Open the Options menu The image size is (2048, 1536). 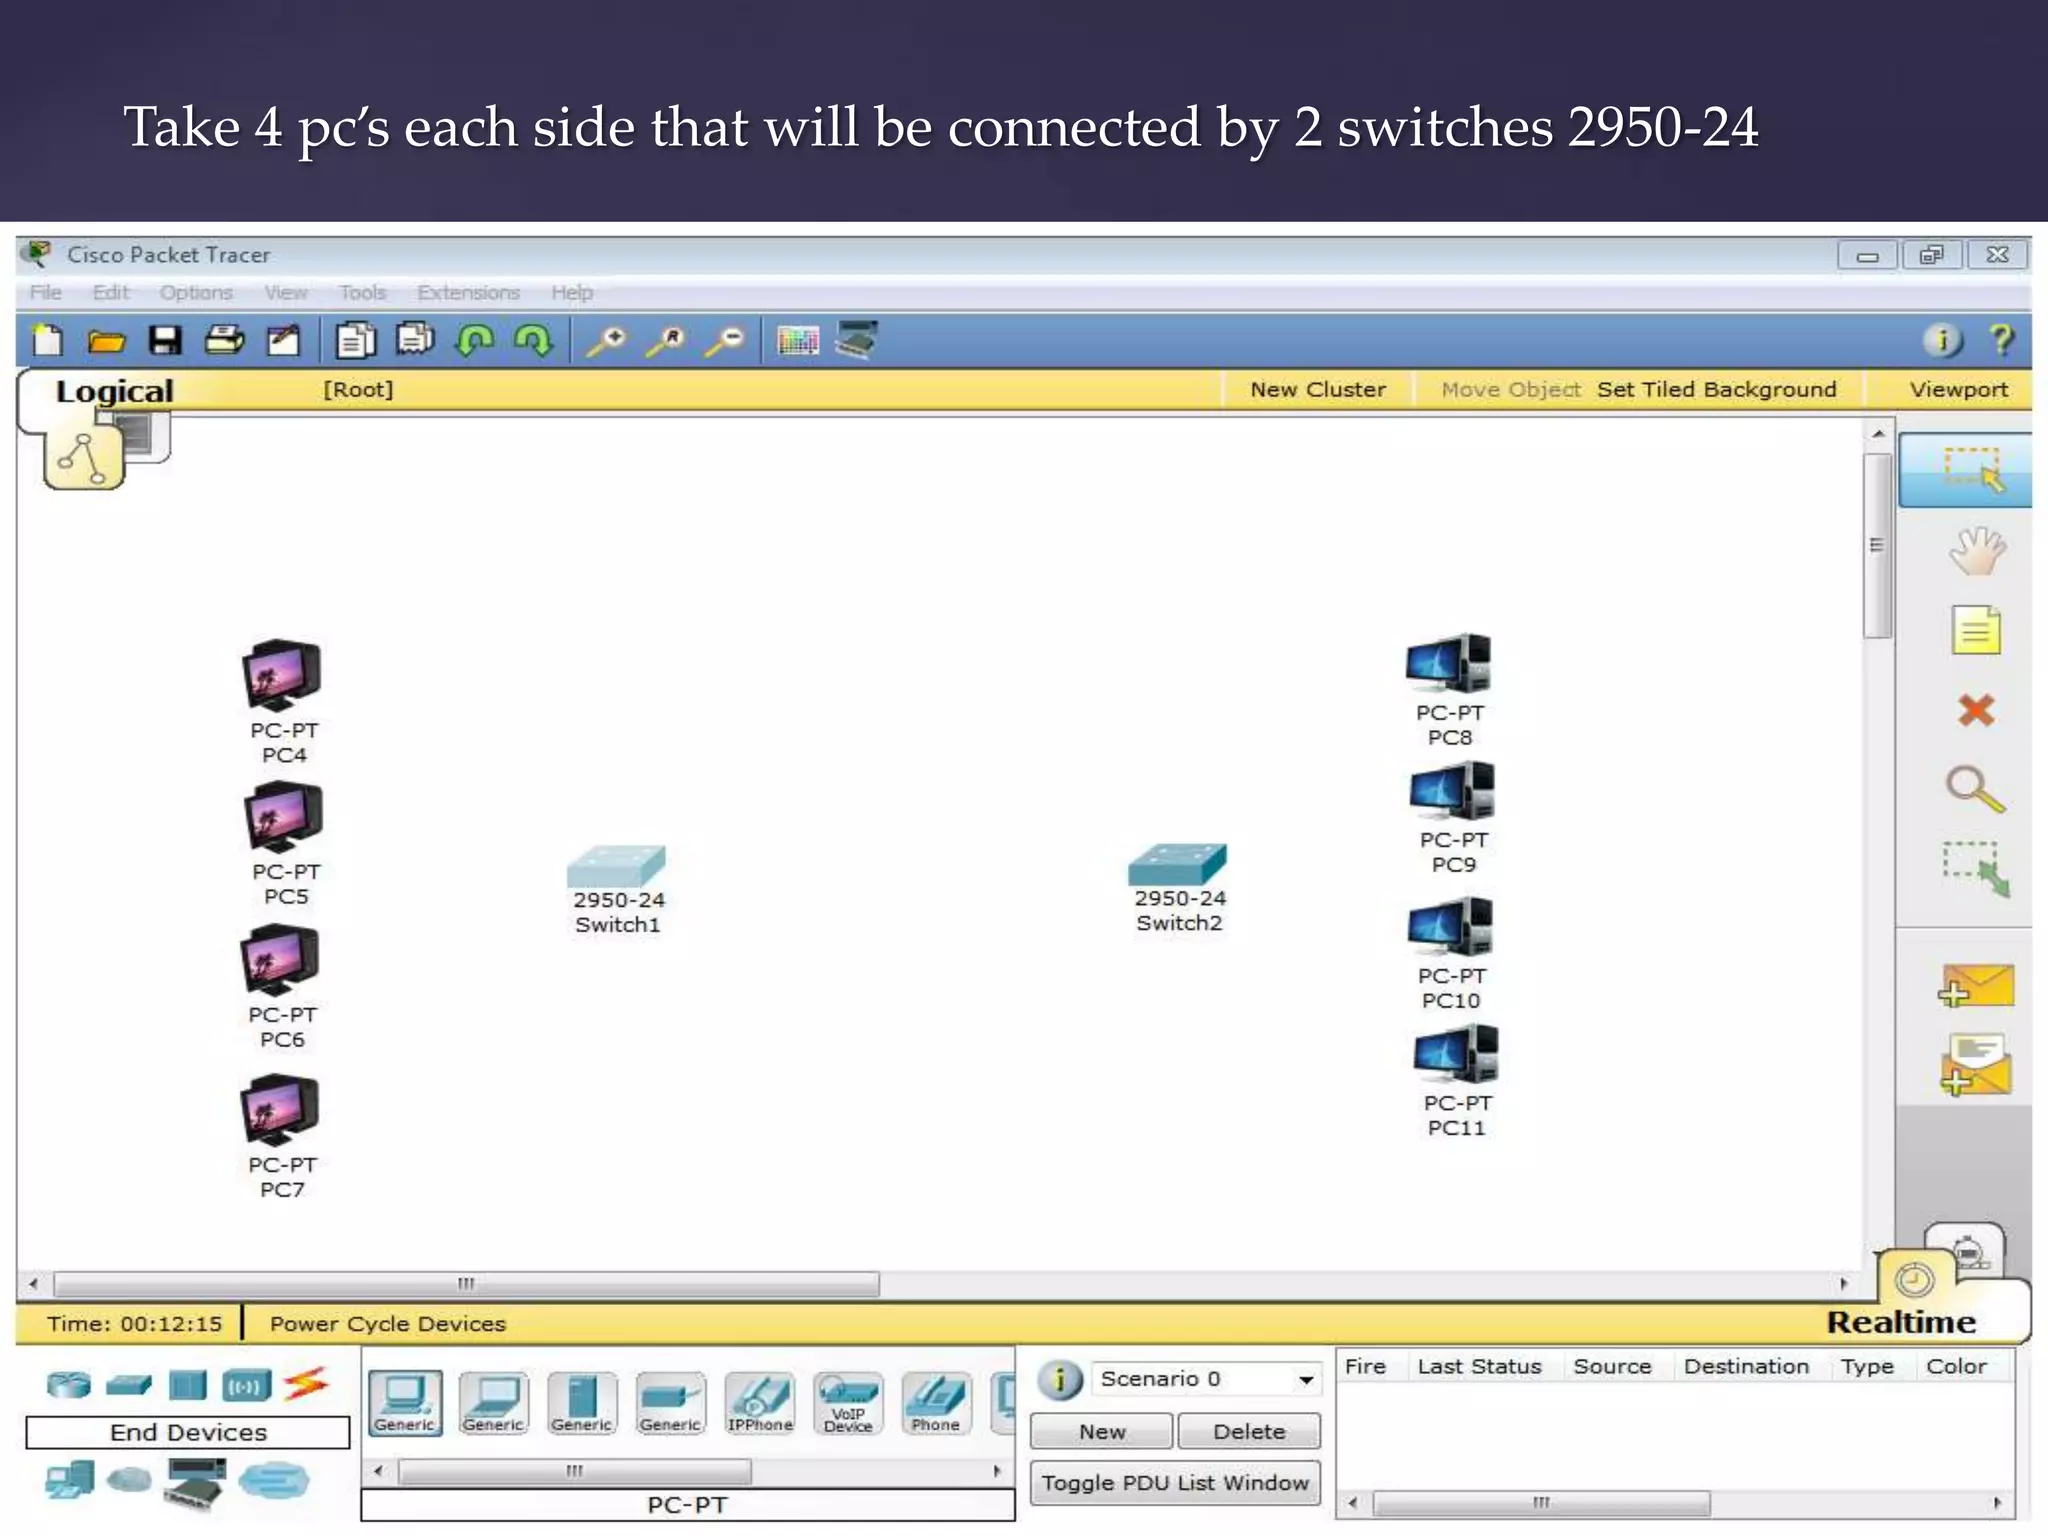pos(196,293)
